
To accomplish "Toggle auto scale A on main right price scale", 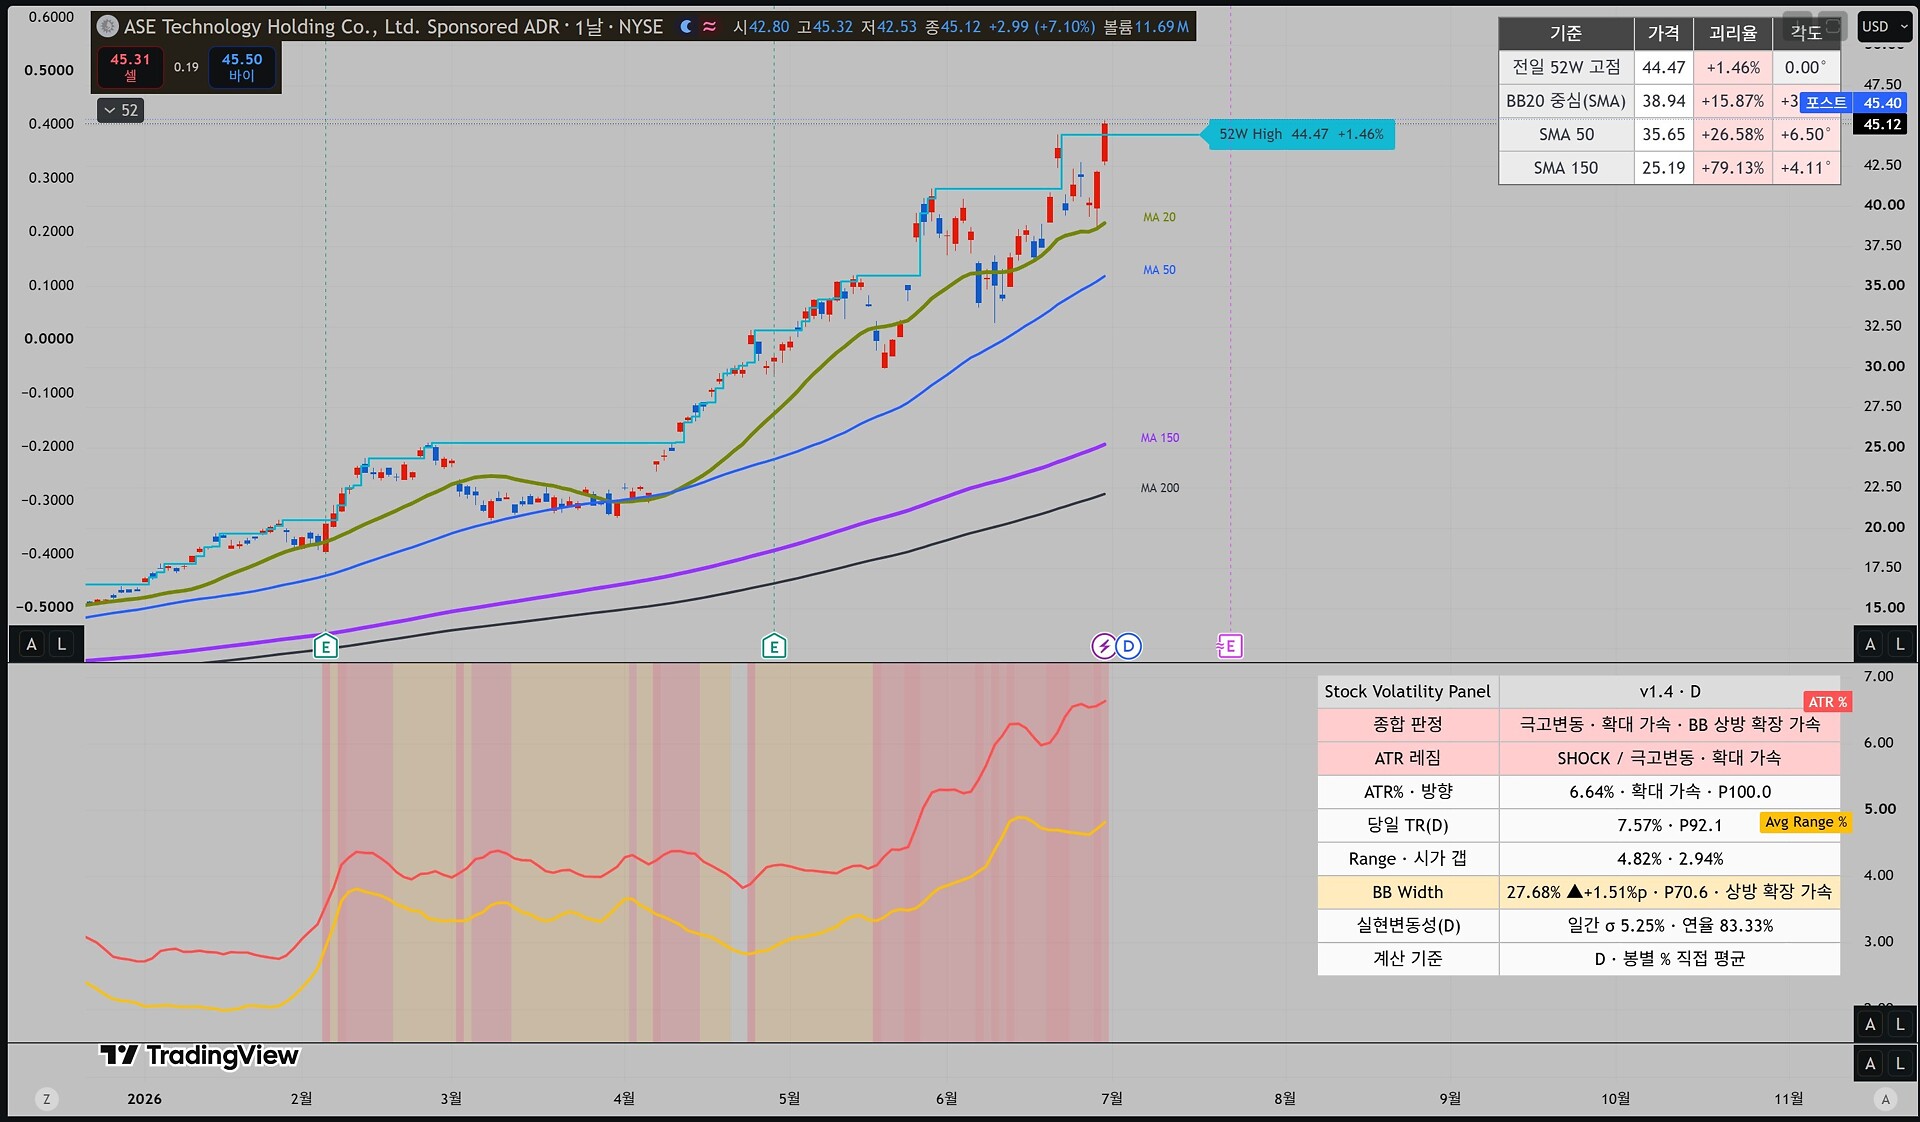I will [x=1870, y=644].
